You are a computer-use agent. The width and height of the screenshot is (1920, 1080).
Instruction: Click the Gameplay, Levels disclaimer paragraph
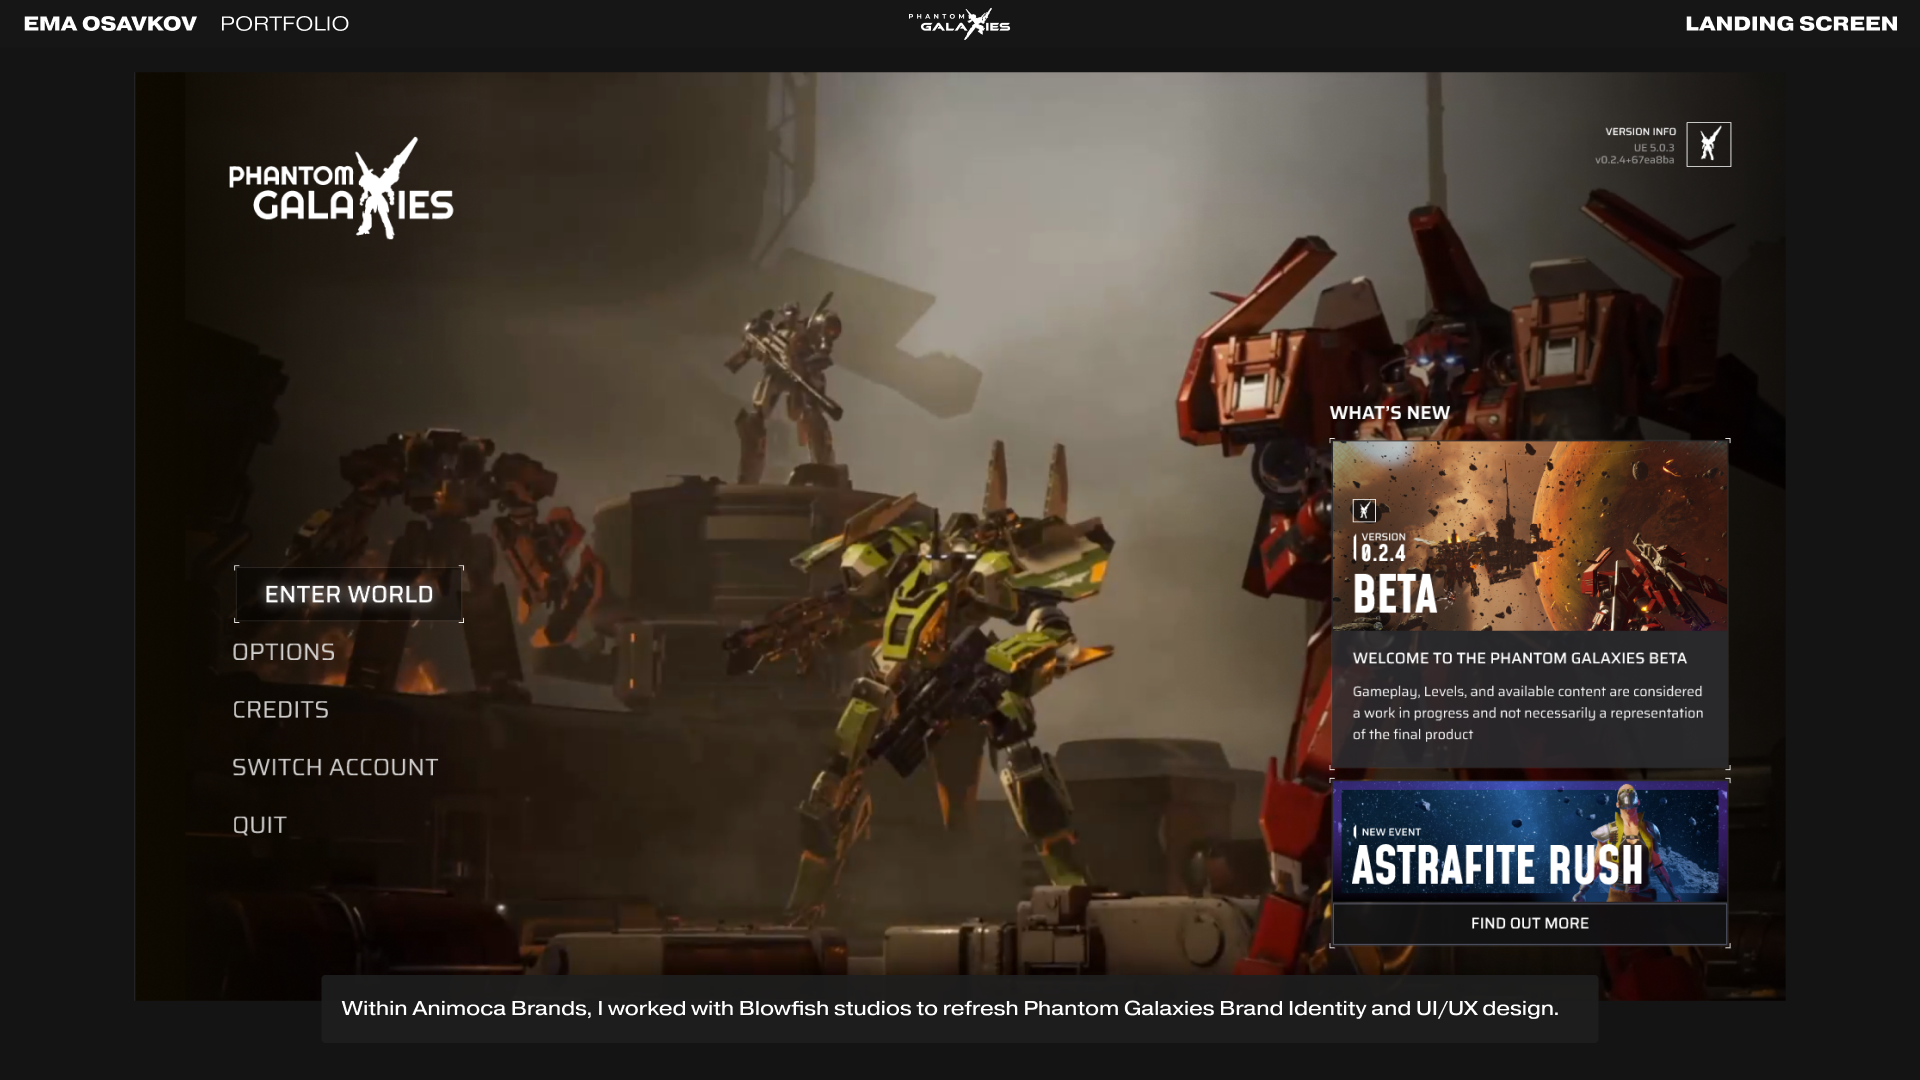pos(1527,713)
